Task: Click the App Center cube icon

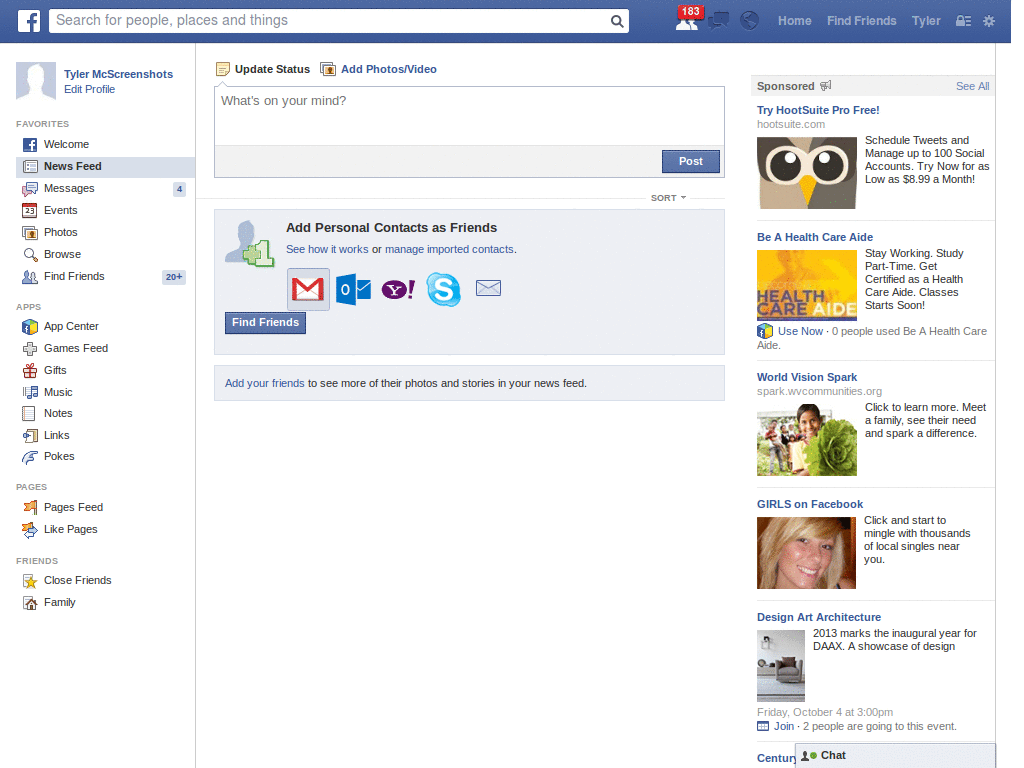Action: [30, 327]
